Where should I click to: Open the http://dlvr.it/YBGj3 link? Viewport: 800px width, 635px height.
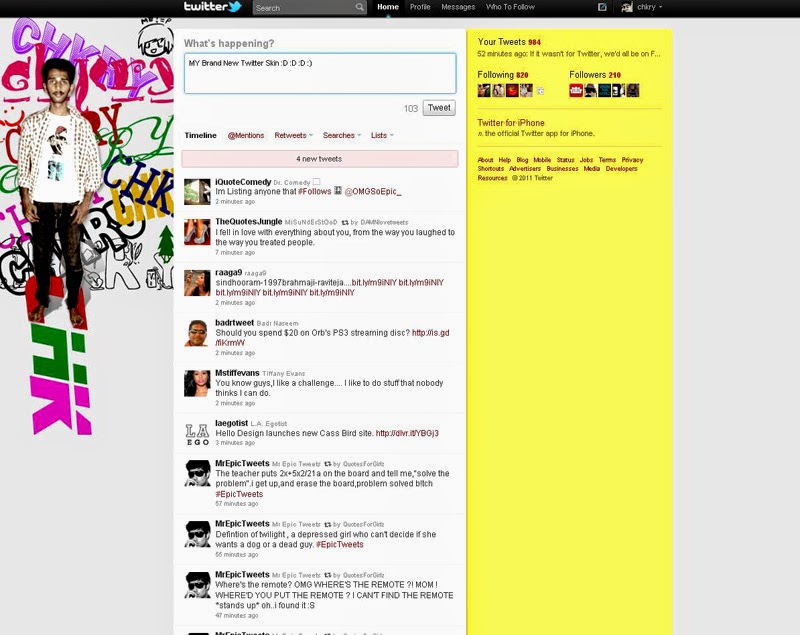(x=407, y=433)
